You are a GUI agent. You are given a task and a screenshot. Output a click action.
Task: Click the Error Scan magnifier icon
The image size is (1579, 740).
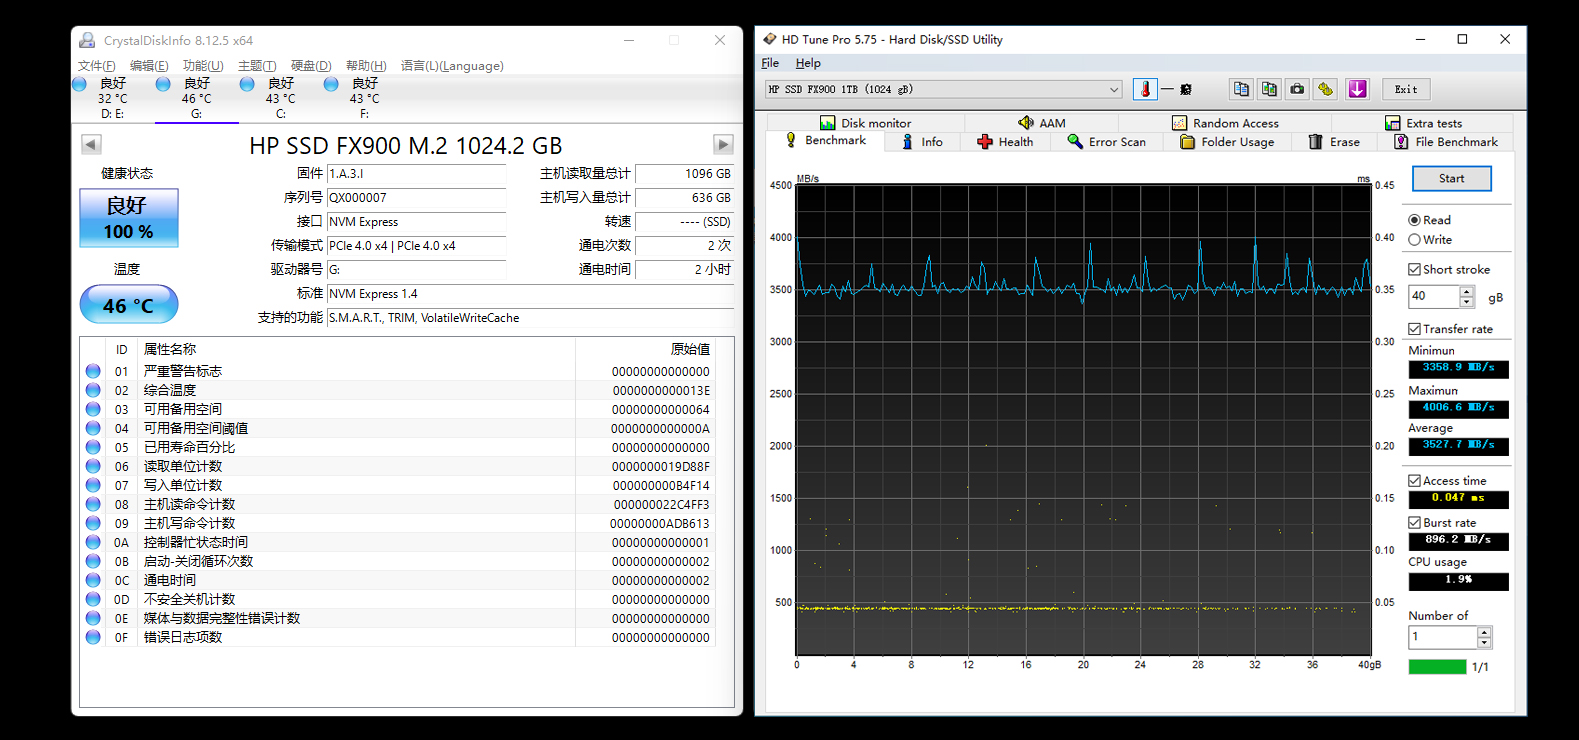1075,142
